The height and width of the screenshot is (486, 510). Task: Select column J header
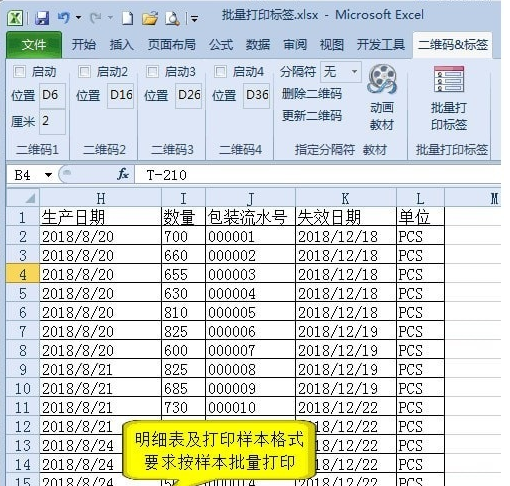(250, 199)
